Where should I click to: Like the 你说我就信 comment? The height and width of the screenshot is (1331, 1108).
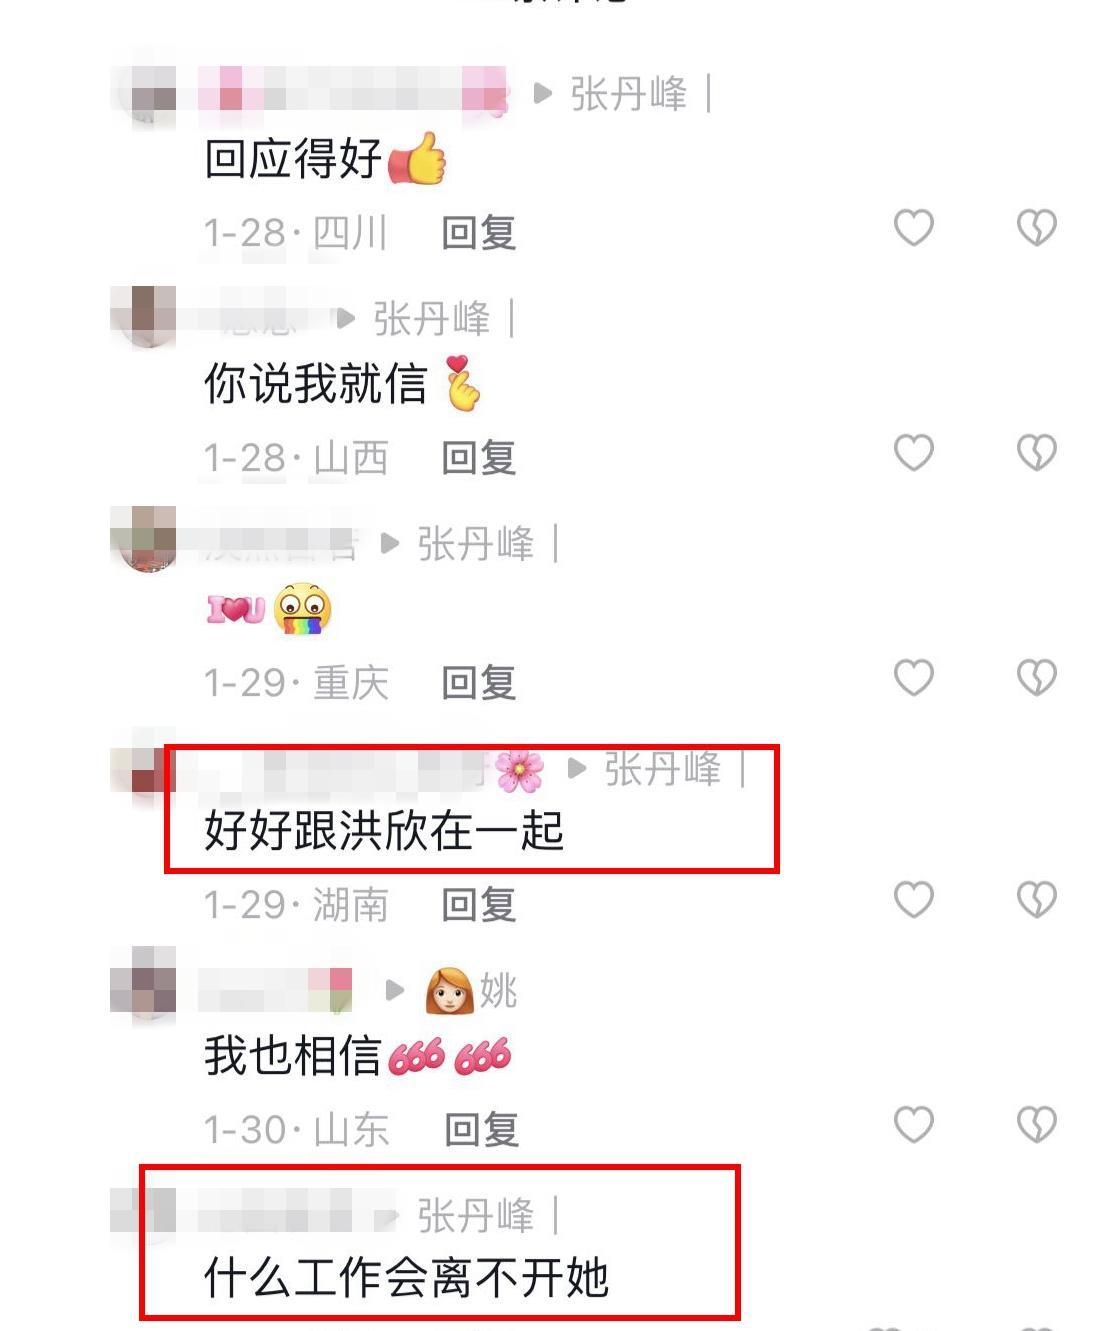pyautogui.click(x=913, y=453)
